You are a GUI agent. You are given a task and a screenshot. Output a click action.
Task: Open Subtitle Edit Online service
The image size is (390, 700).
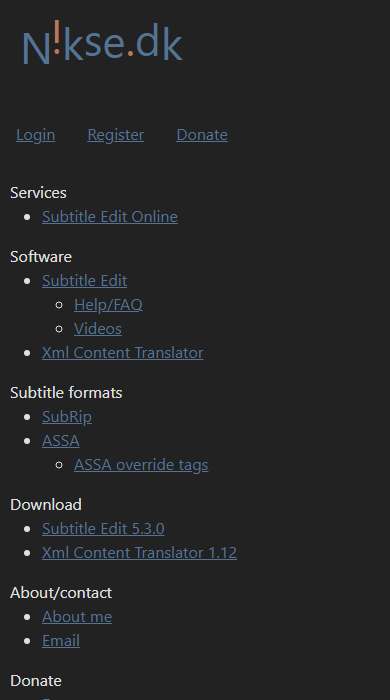110,217
